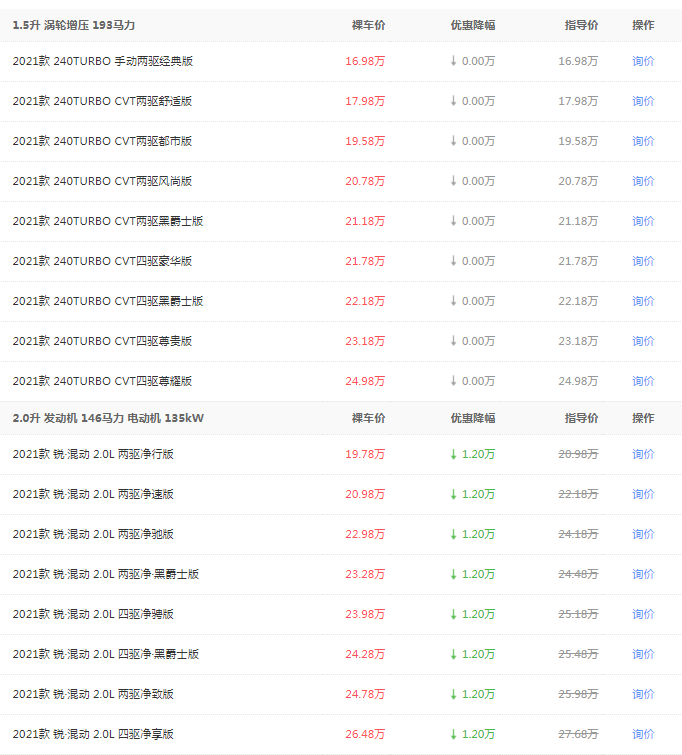Open the 240TURBO CVT两驱舒适版 model link
The height and width of the screenshot is (755, 682).
pos(102,101)
